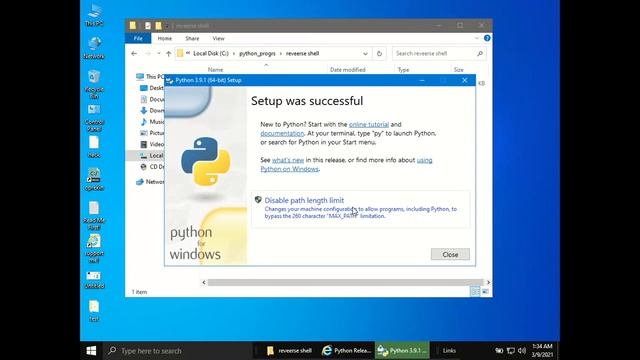The width and height of the screenshot is (640, 360).
Task: Open Control Panel desktop icon
Action: pyautogui.click(x=94, y=118)
